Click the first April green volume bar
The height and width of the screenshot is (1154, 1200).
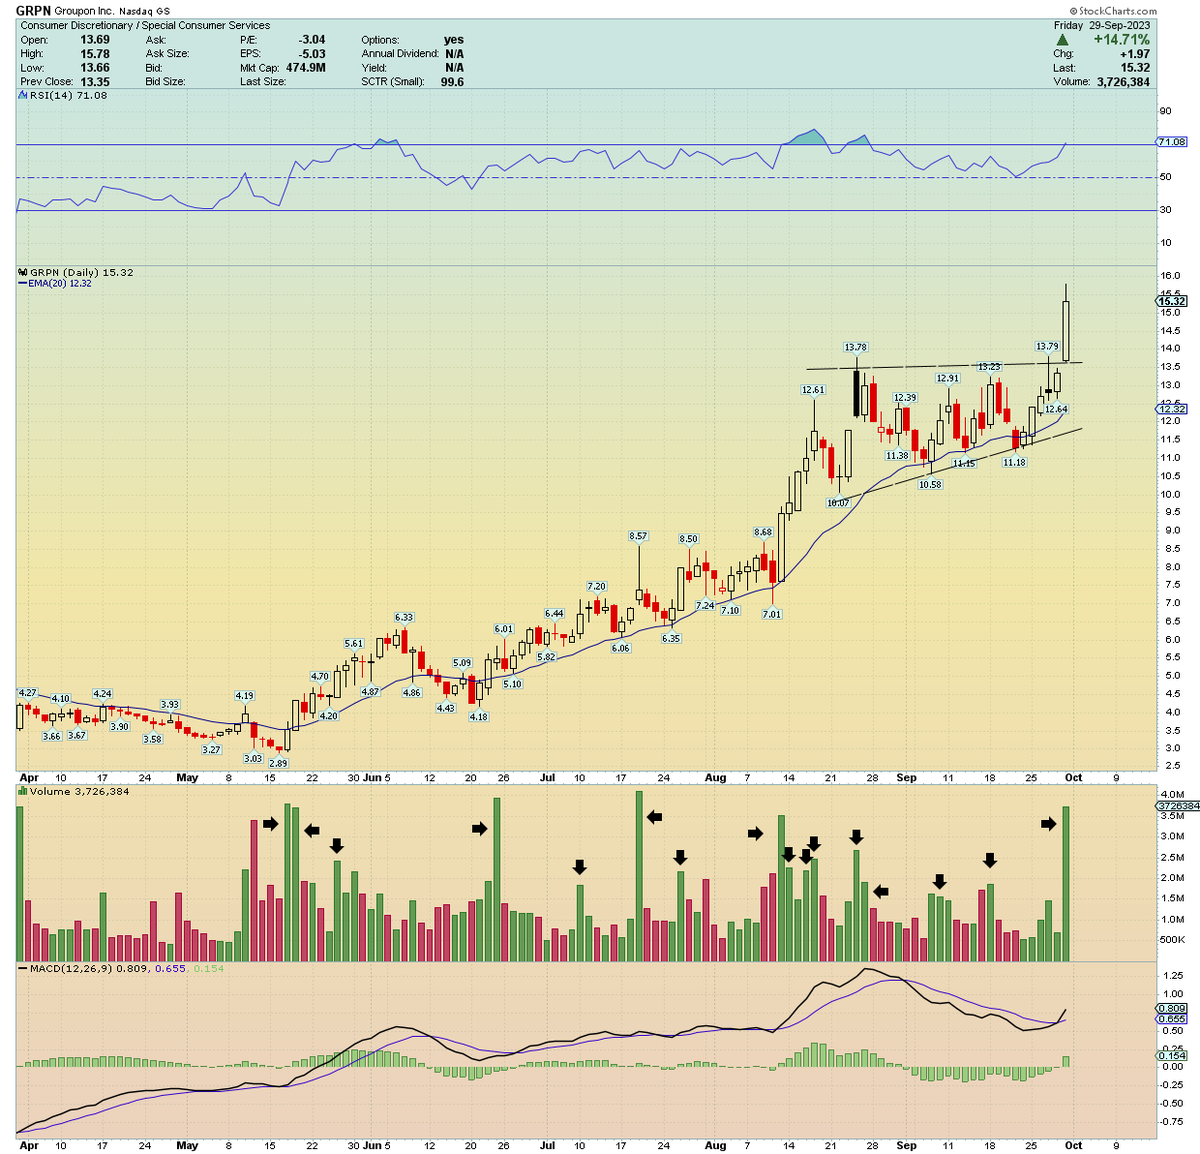[19, 884]
